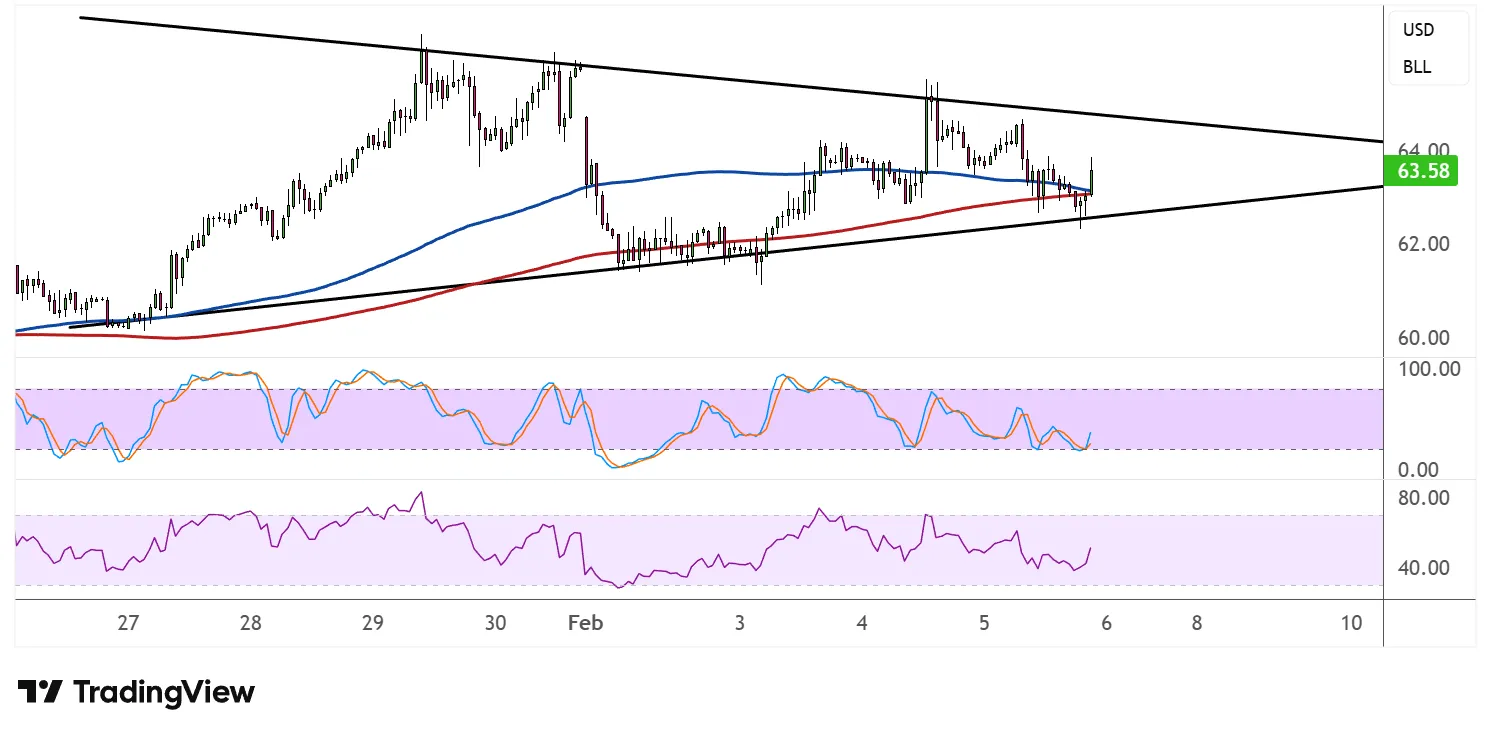The image size is (1491, 737).
Task: Click the right end of lower ascending trendline
Action: point(1380,187)
